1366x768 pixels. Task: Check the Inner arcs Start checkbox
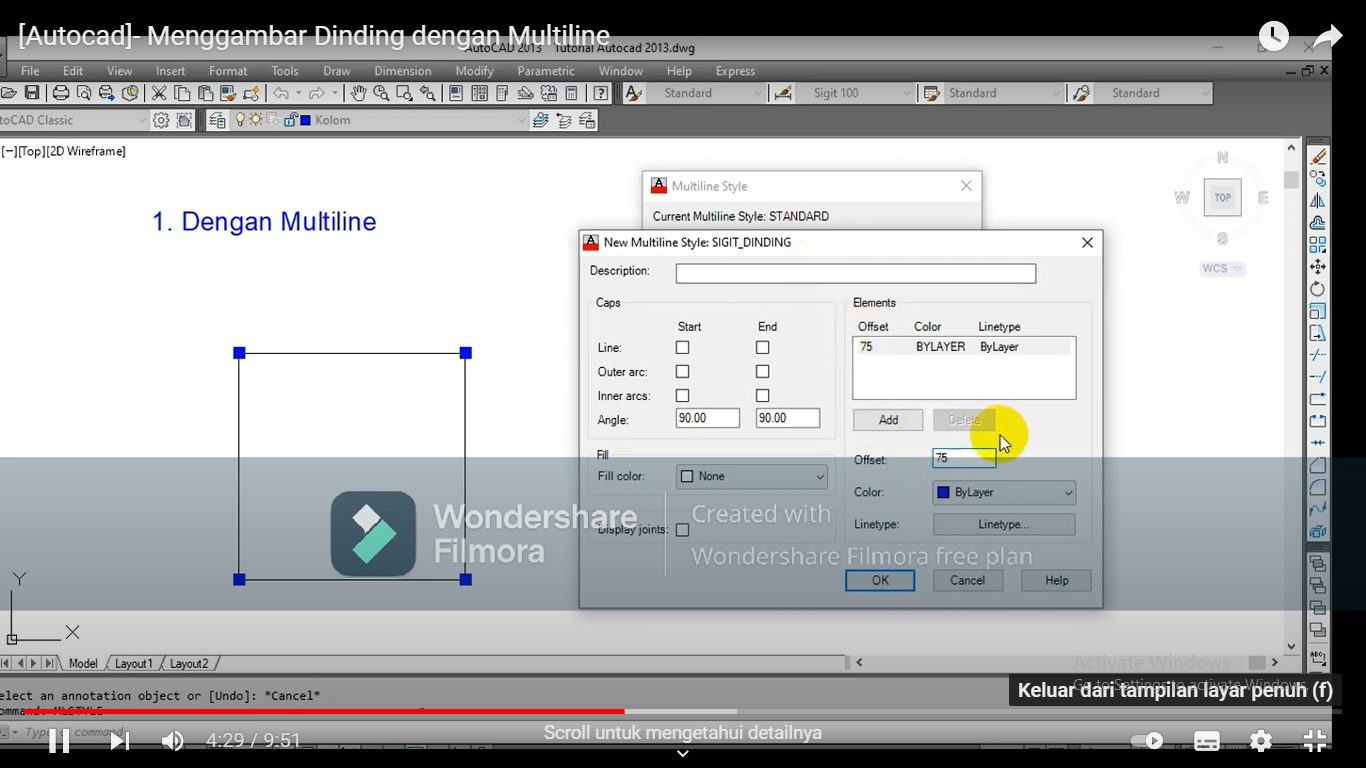coord(682,396)
